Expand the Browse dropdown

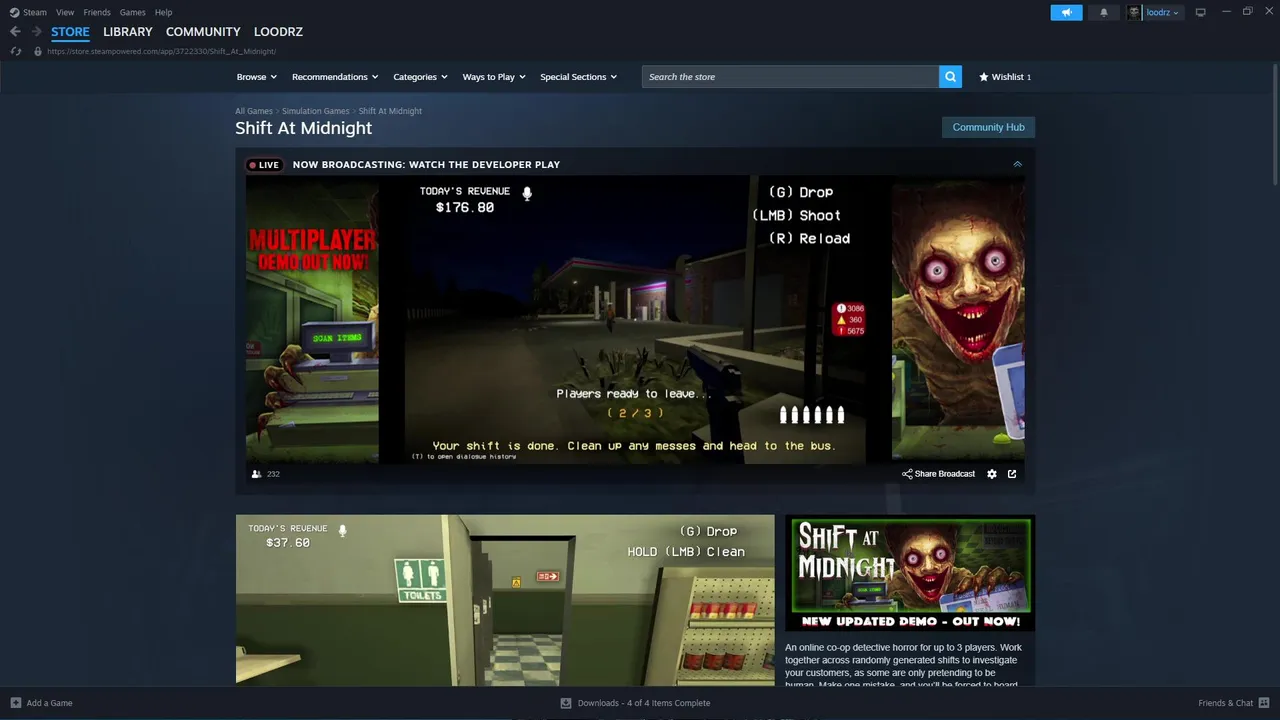coord(257,77)
